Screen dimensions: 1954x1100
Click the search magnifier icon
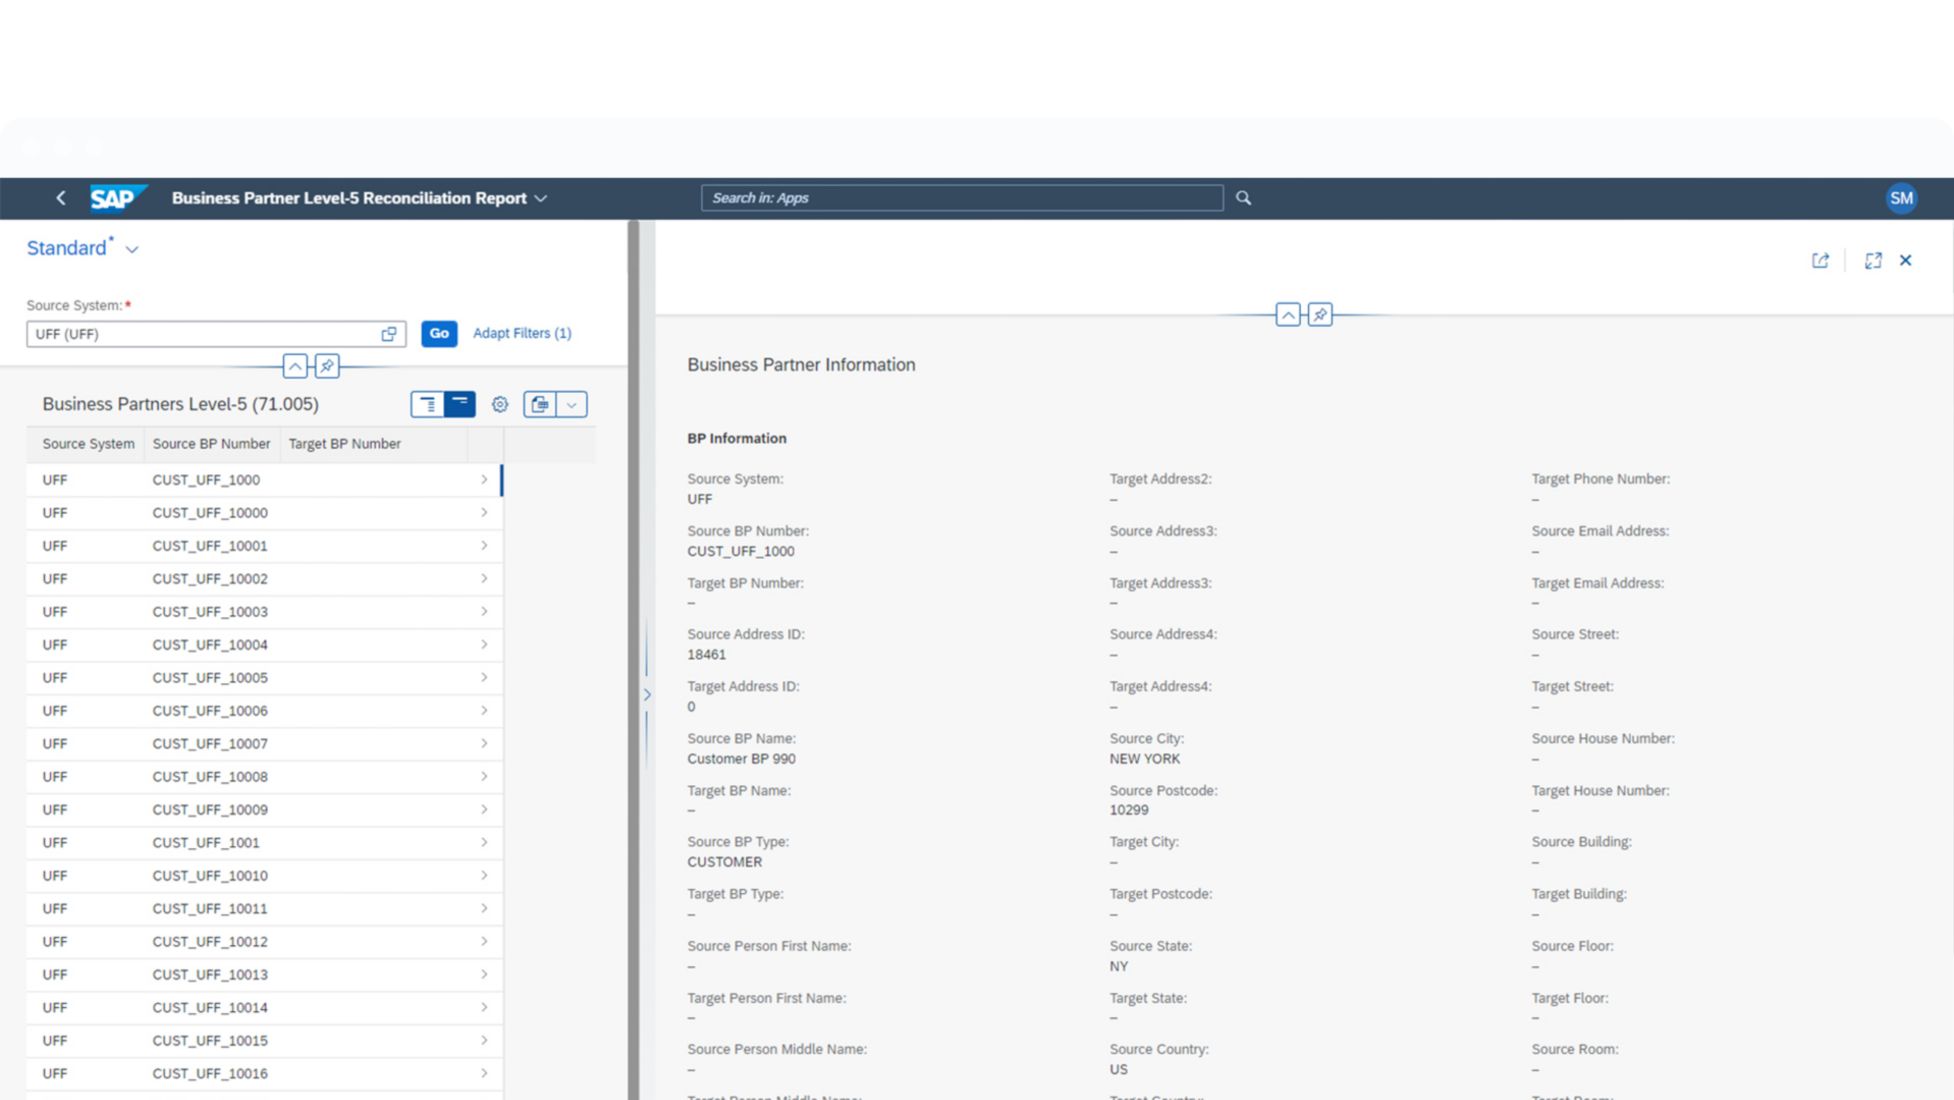[x=1243, y=198]
